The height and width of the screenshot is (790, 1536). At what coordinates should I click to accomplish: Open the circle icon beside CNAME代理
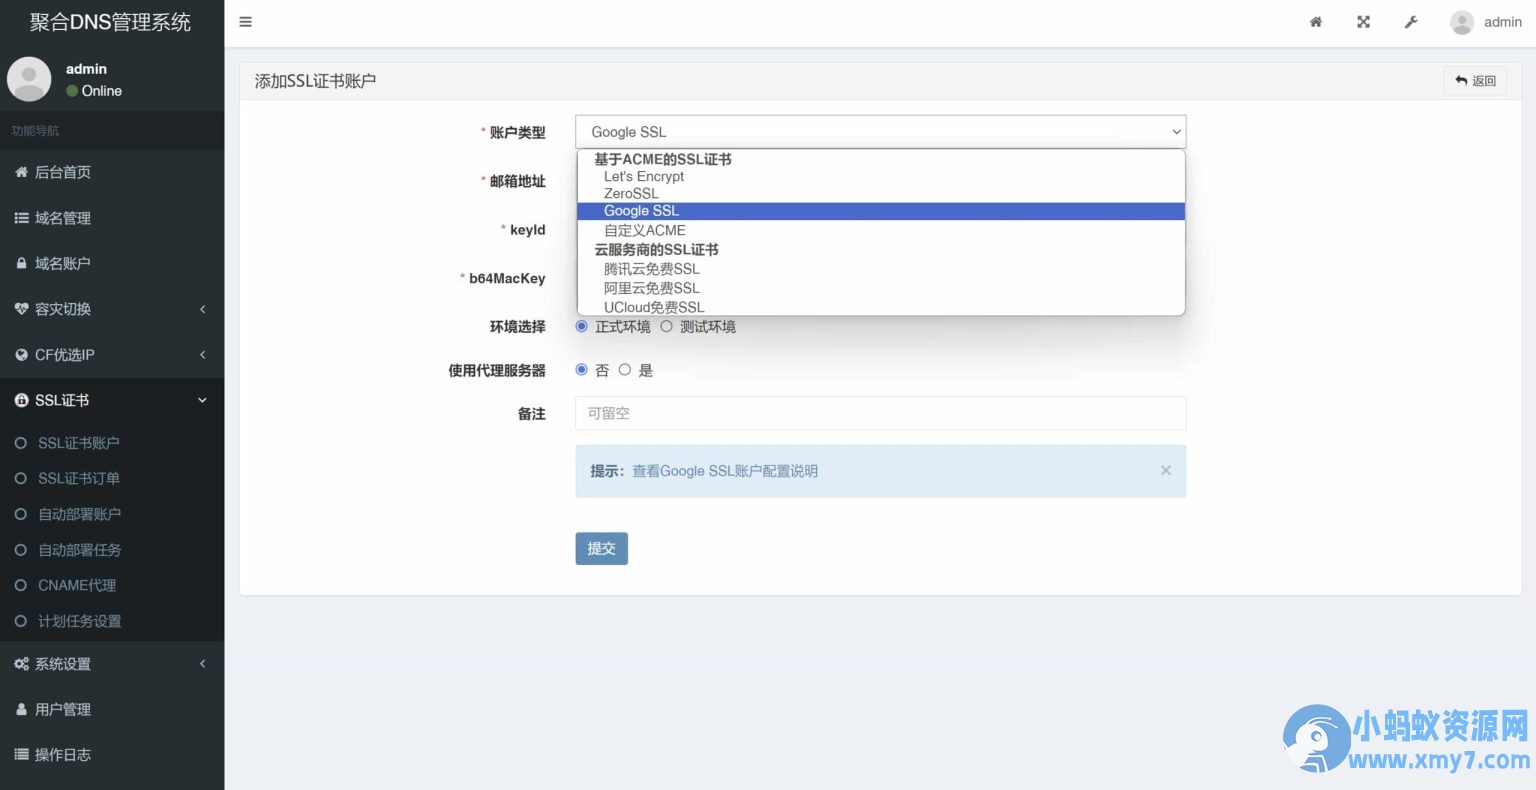20,585
